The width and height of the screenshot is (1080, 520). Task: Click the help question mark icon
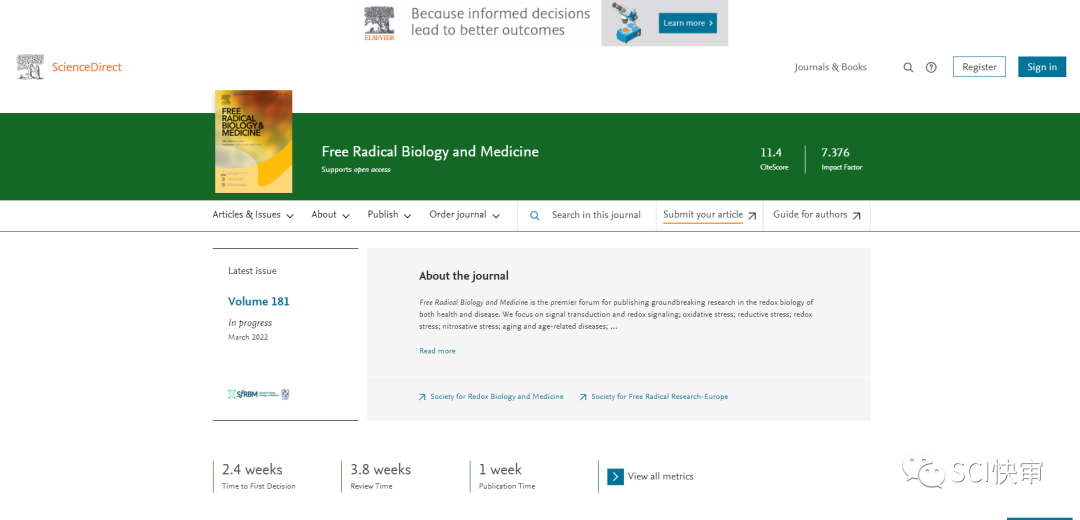pos(931,68)
